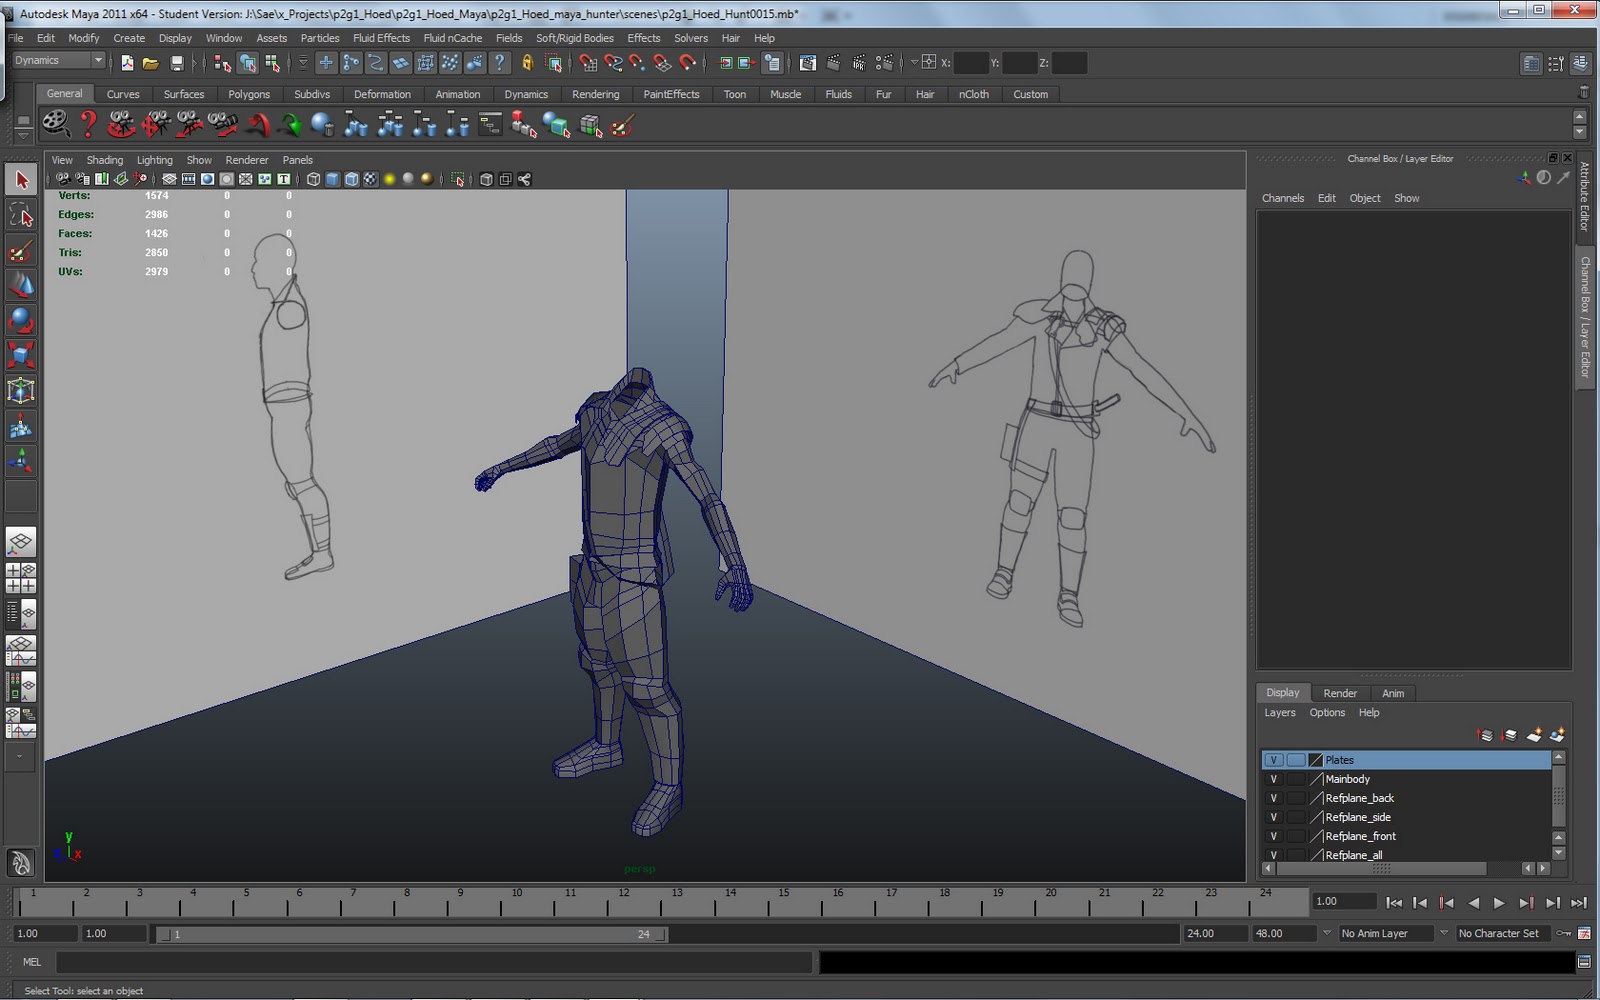Select the arrow Select Tool in the toolbox
Screen dimensions: 1600x1000
(x=20, y=178)
